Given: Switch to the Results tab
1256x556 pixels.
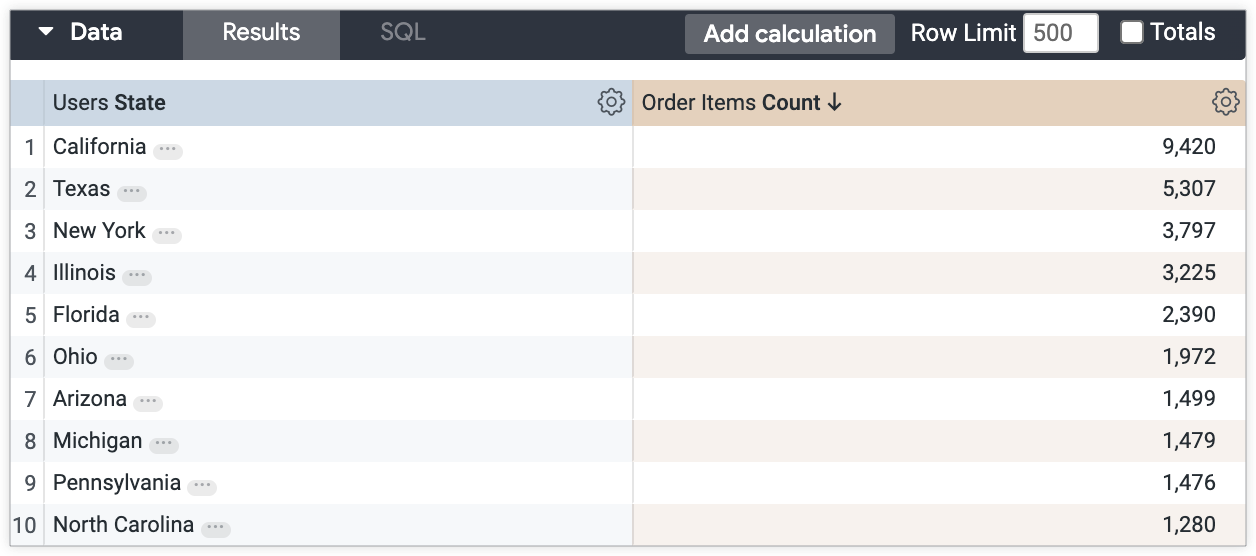Looking at the screenshot, I should click(261, 32).
